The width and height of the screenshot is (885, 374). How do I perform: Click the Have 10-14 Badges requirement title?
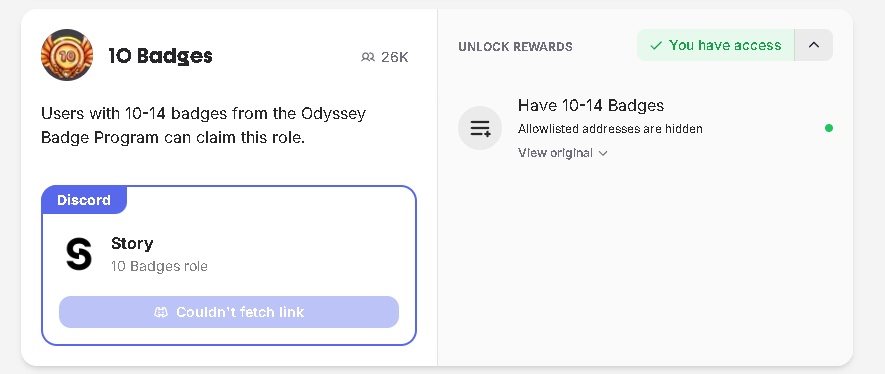tap(591, 105)
